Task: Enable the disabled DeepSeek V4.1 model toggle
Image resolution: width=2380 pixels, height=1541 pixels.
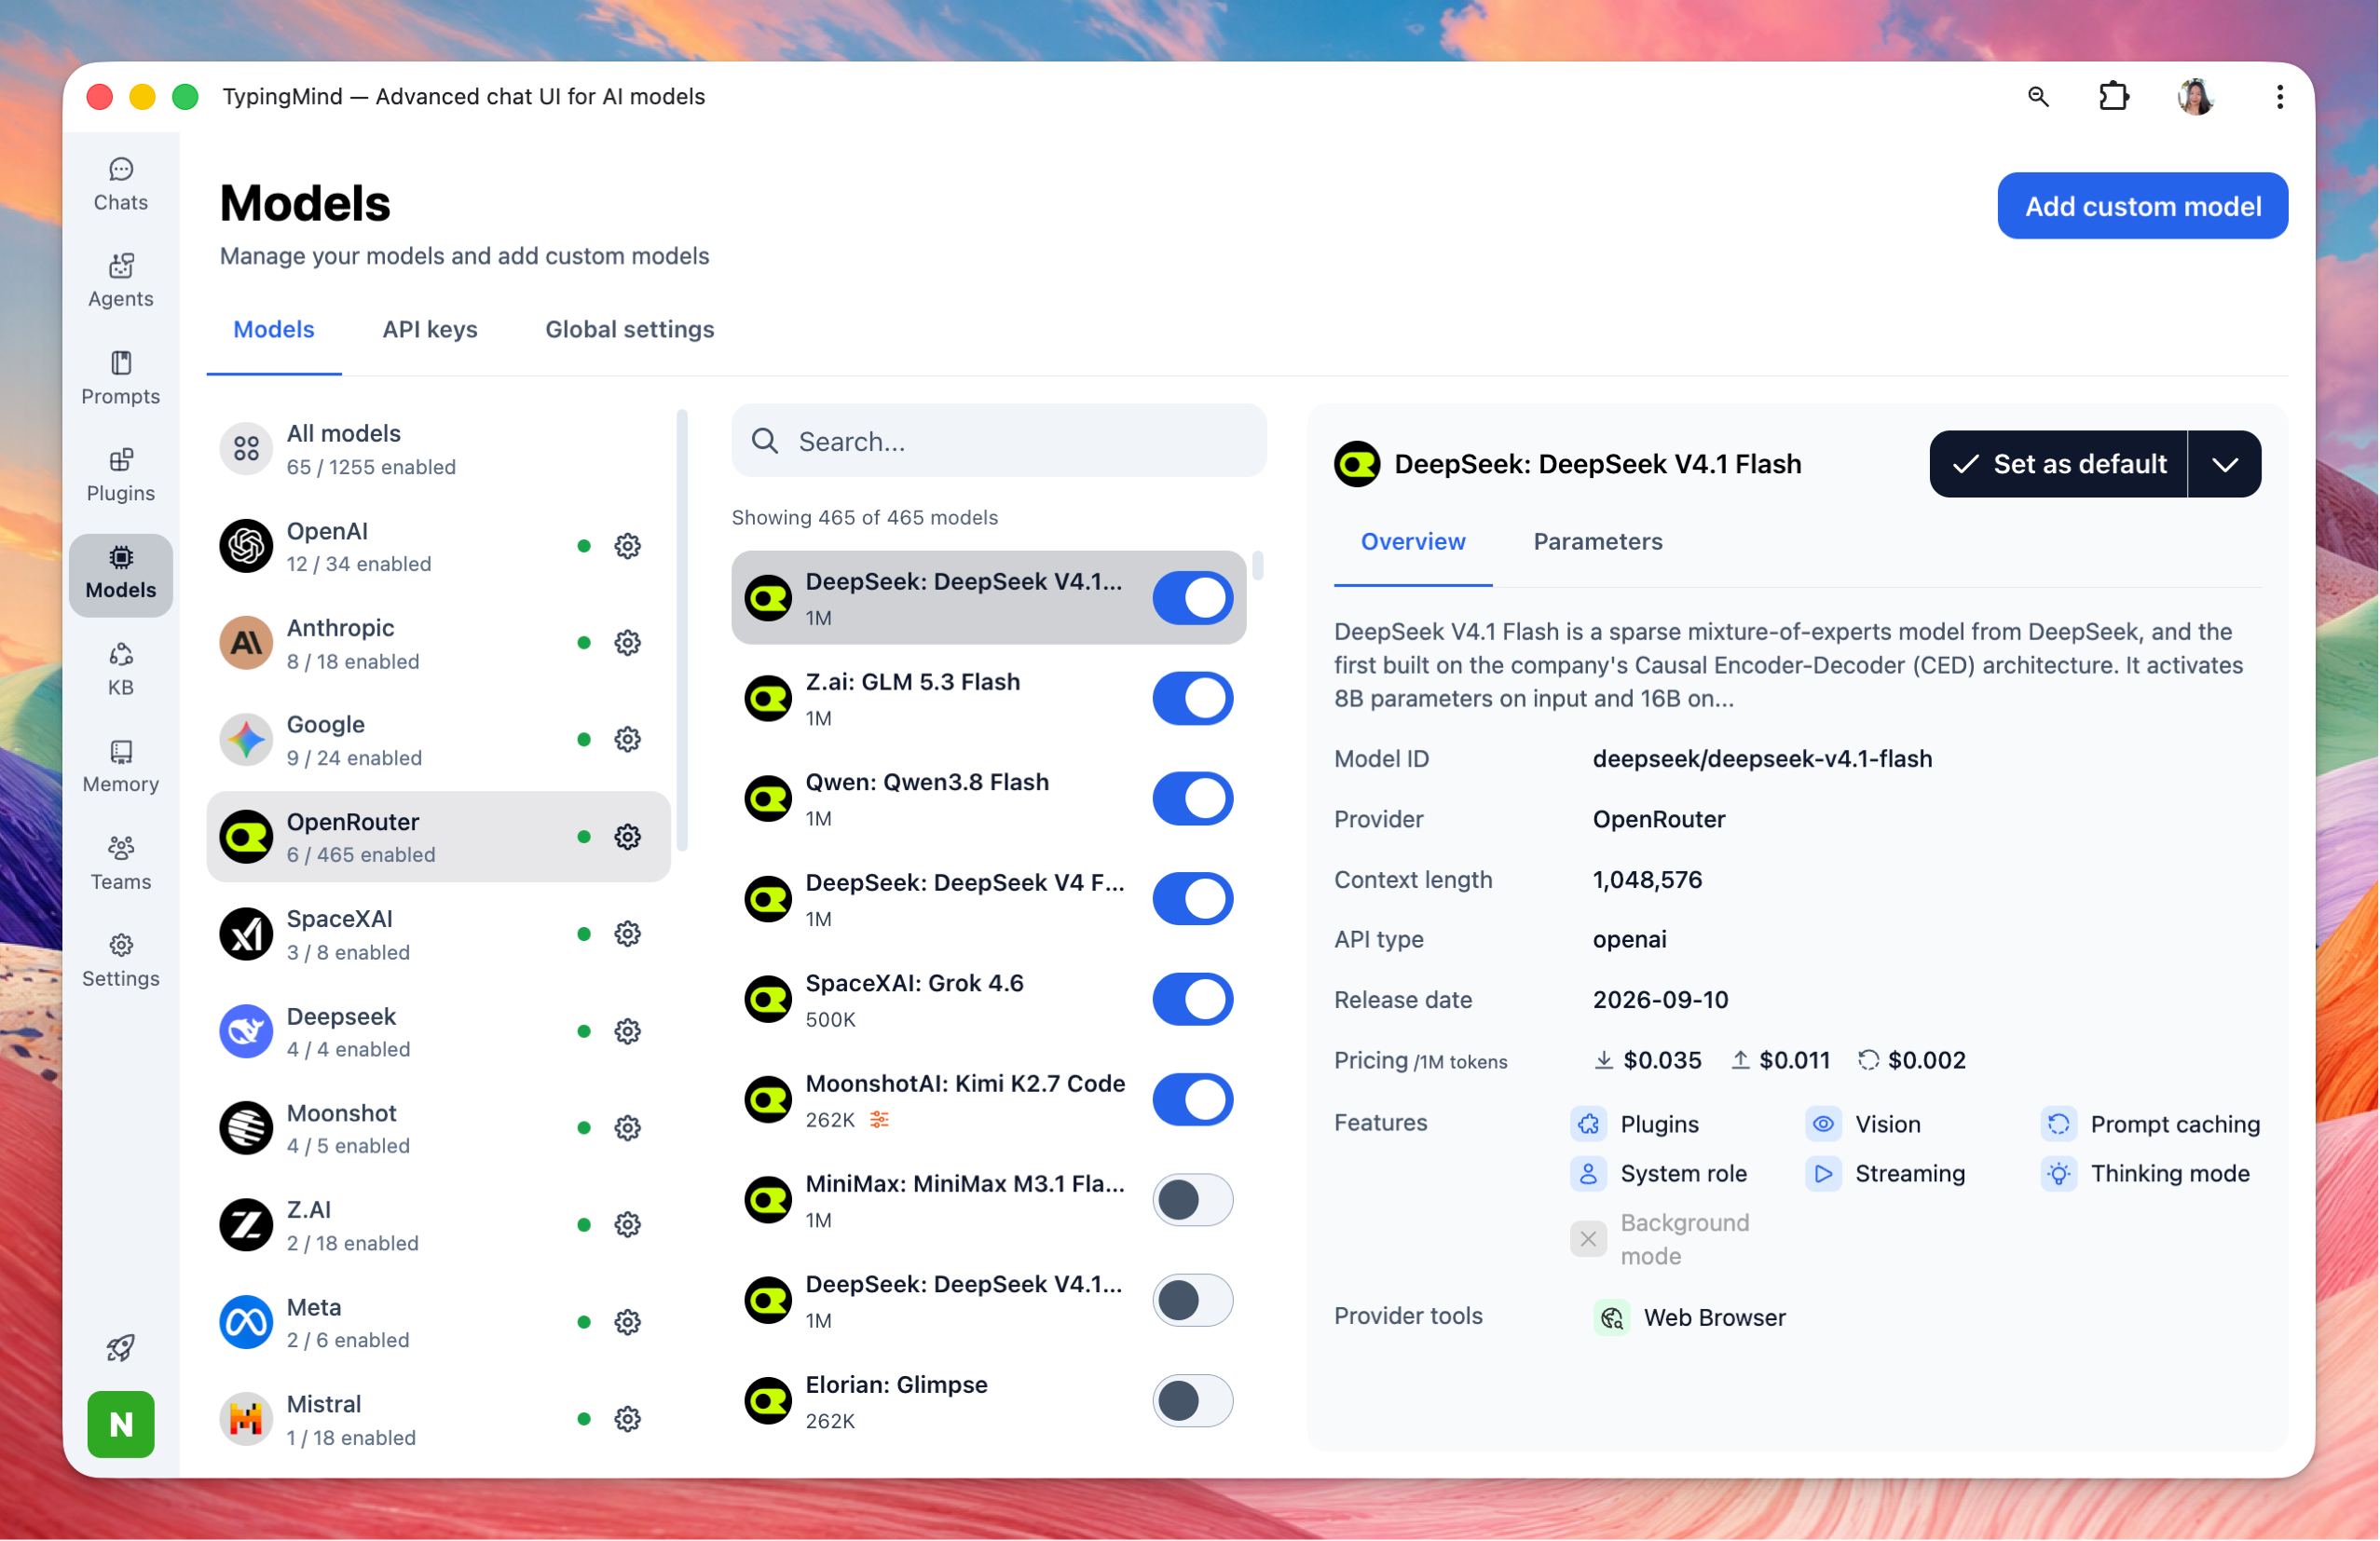Action: point(1193,1300)
